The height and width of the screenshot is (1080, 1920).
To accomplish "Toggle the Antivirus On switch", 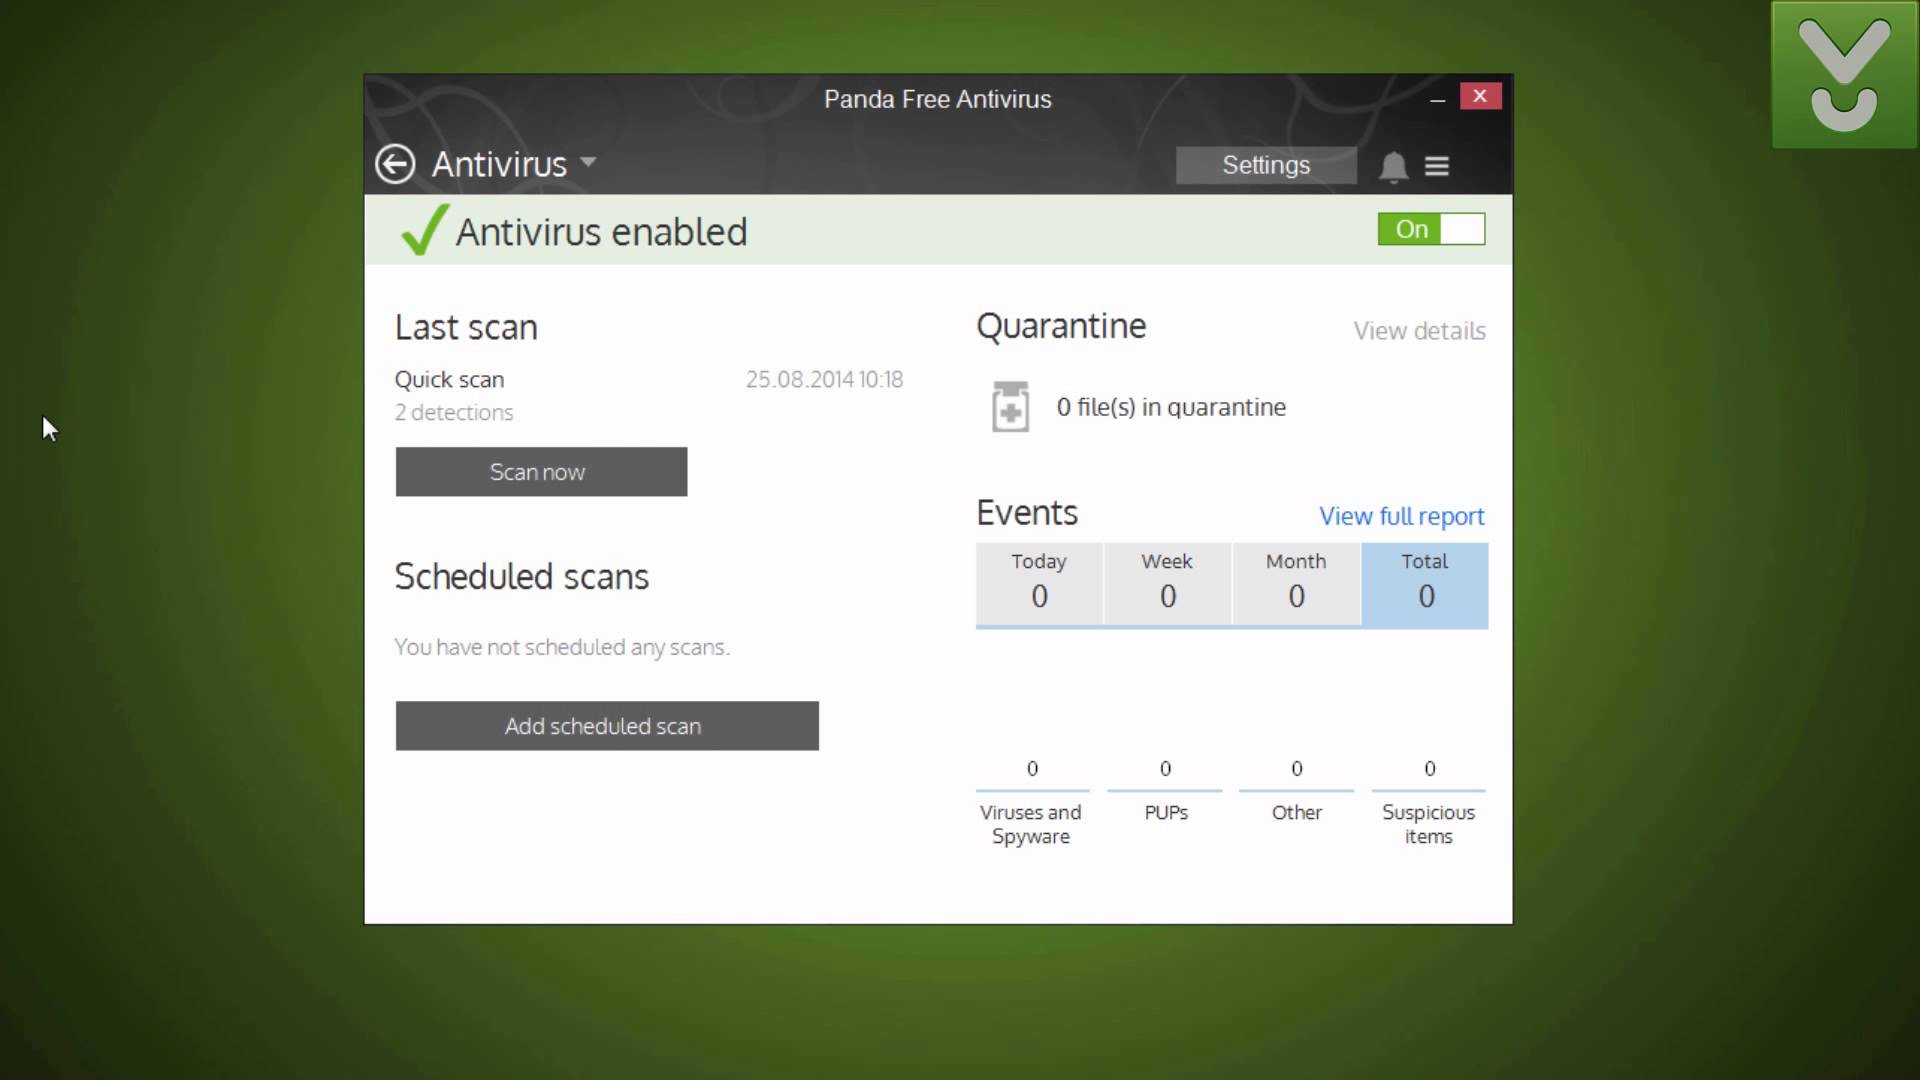I will point(1431,229).
